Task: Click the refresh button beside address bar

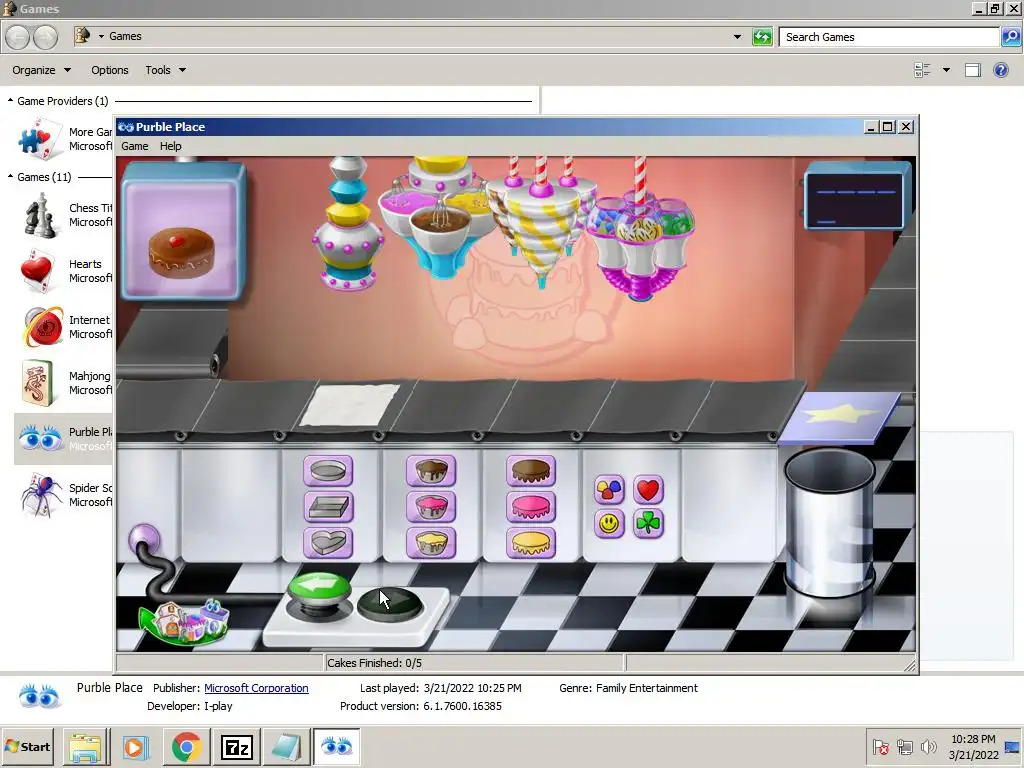Action: 762,37
